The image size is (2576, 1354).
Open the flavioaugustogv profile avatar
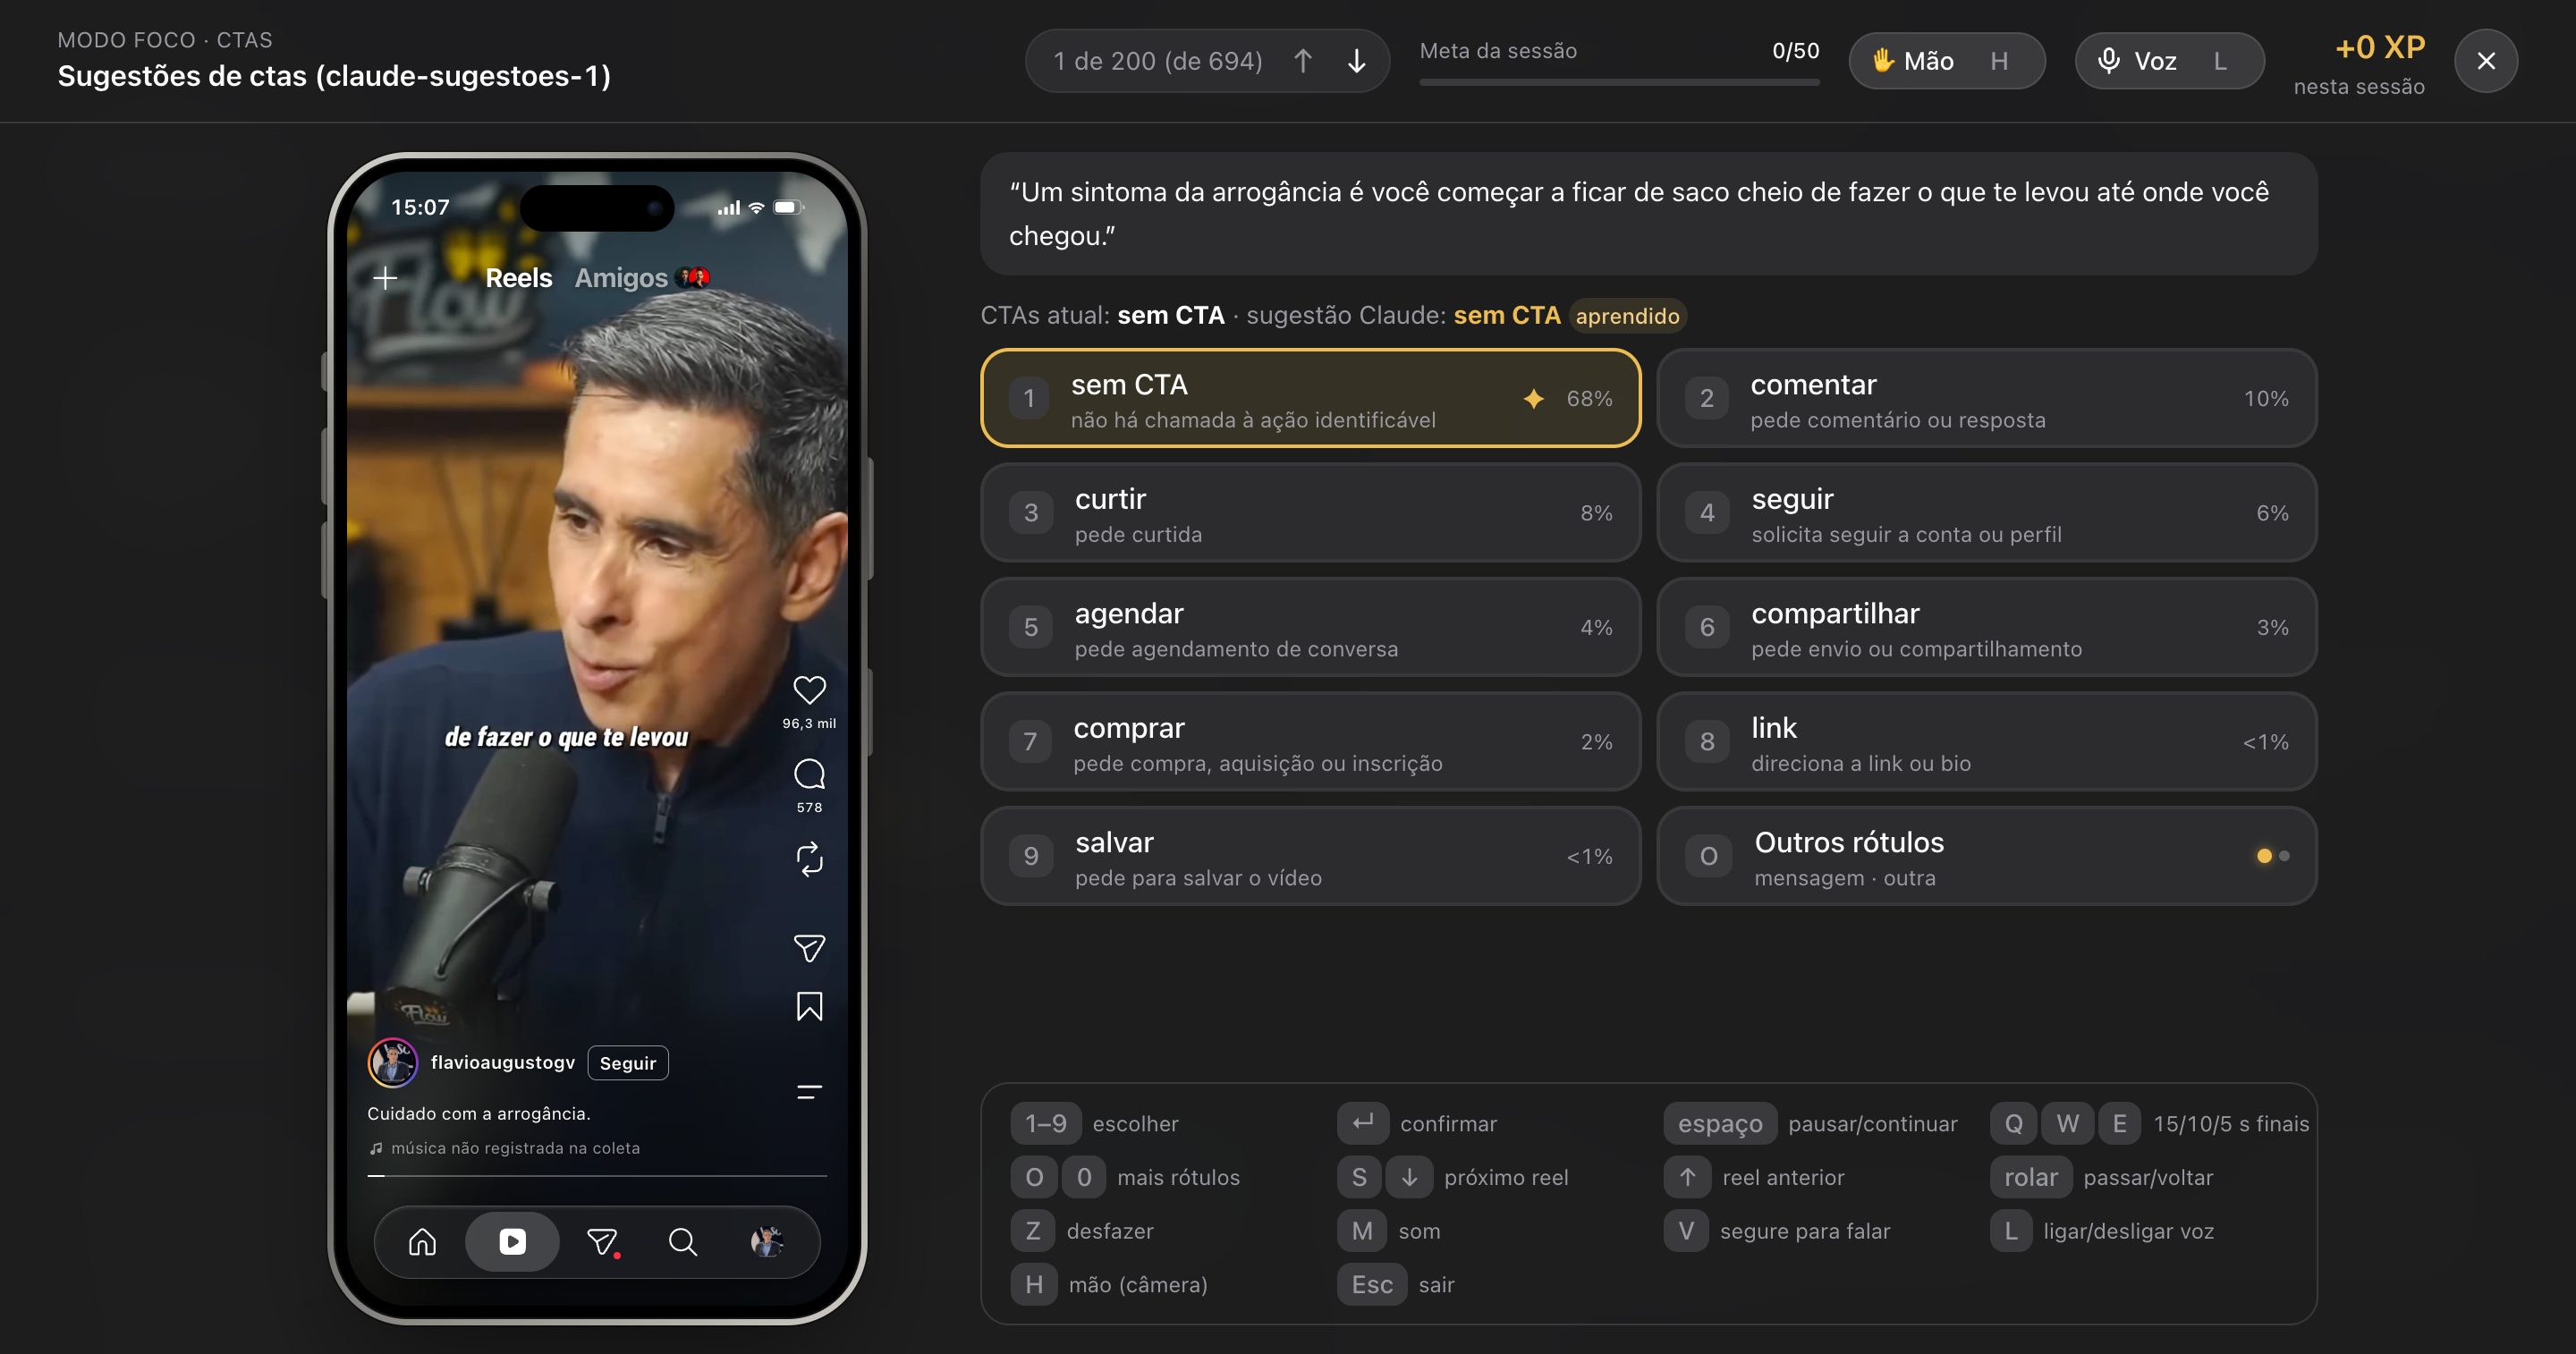pos(392,1062)
